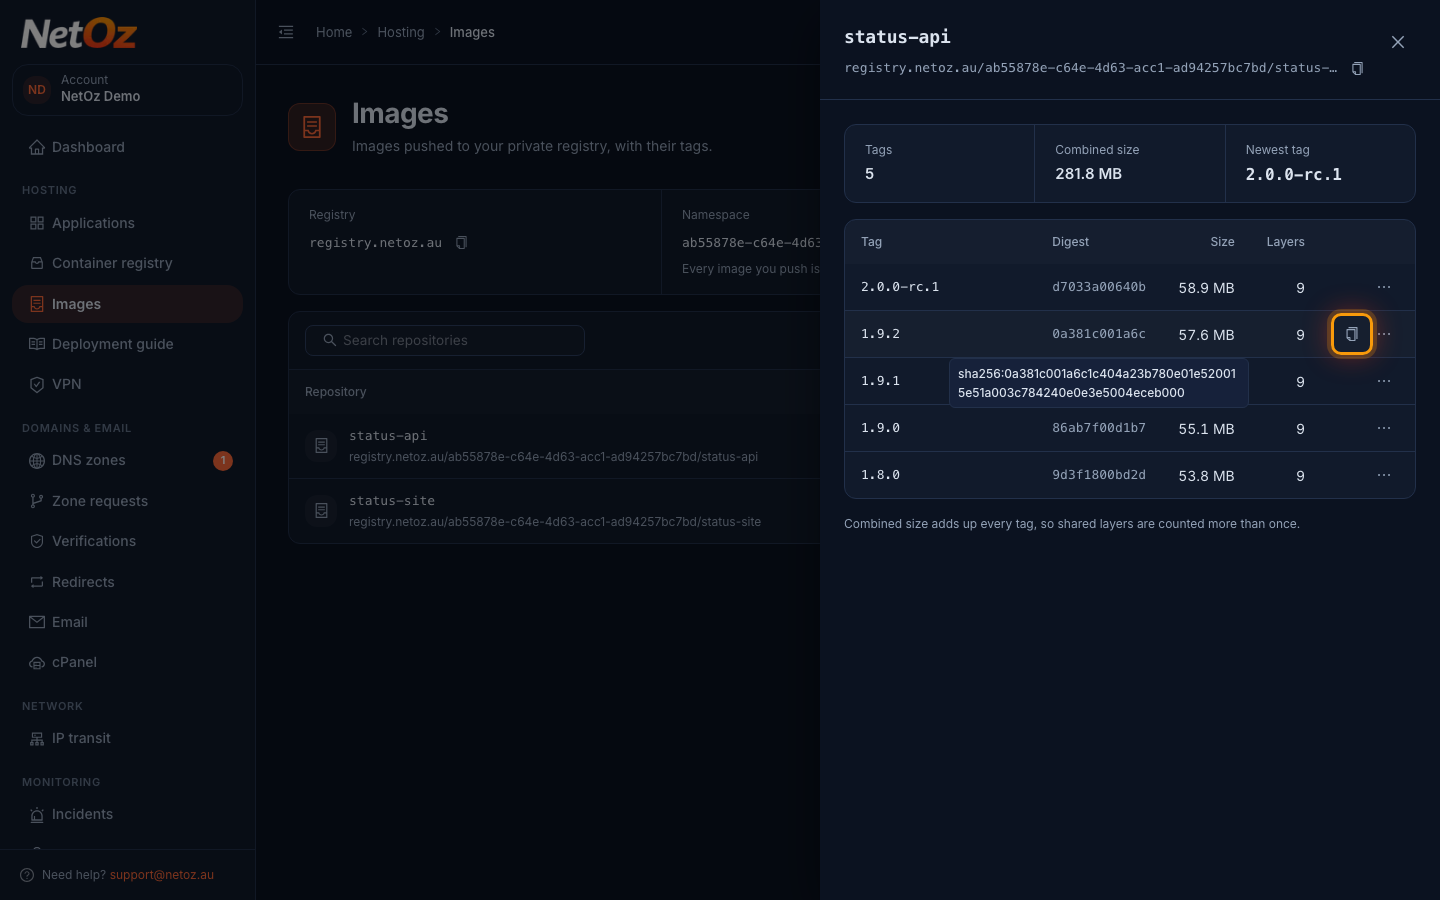The width and height of the screenshot is (1440, 900).
Task: Click the Need help question icon
Action: tap(27, 875)
